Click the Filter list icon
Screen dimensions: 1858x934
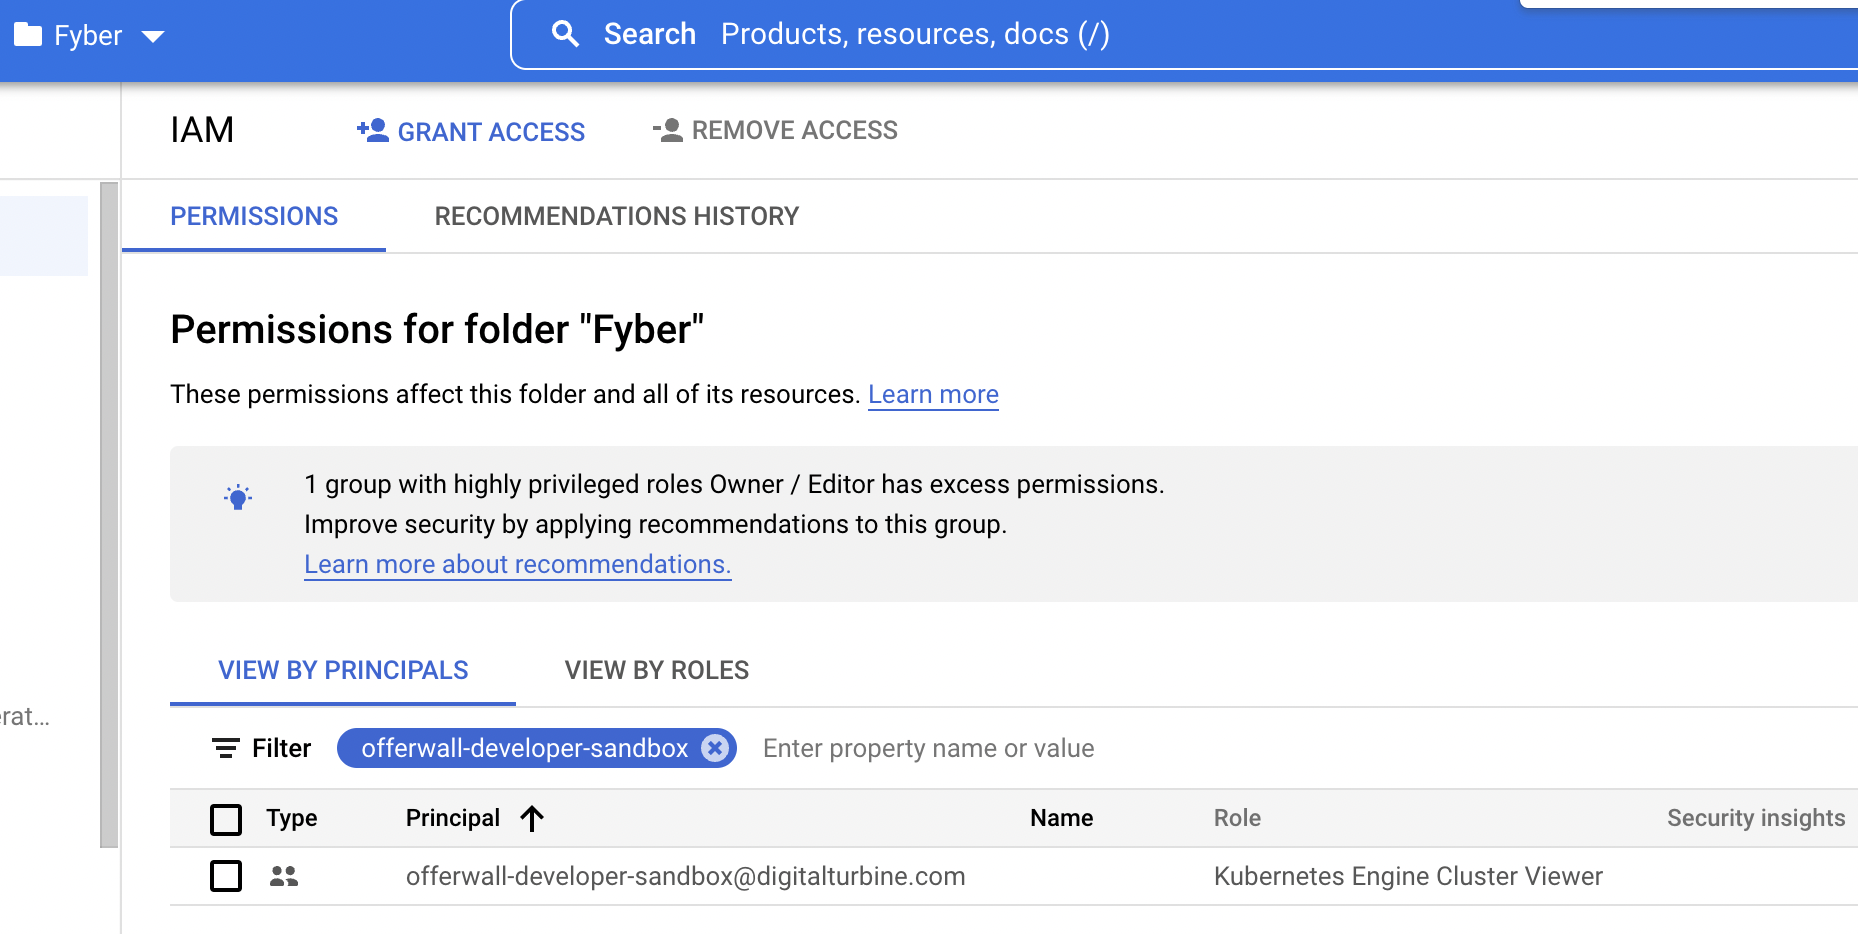(226, 748)
